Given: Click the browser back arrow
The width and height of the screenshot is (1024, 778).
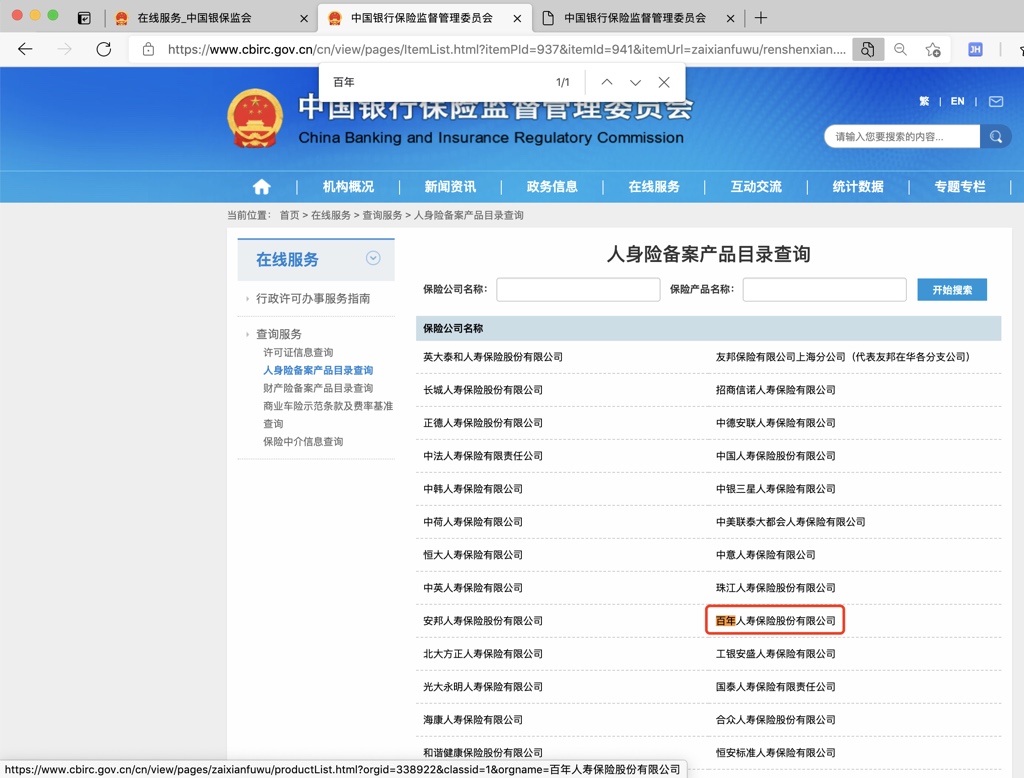Looking at the screenshot, I should tap(25, 49).
